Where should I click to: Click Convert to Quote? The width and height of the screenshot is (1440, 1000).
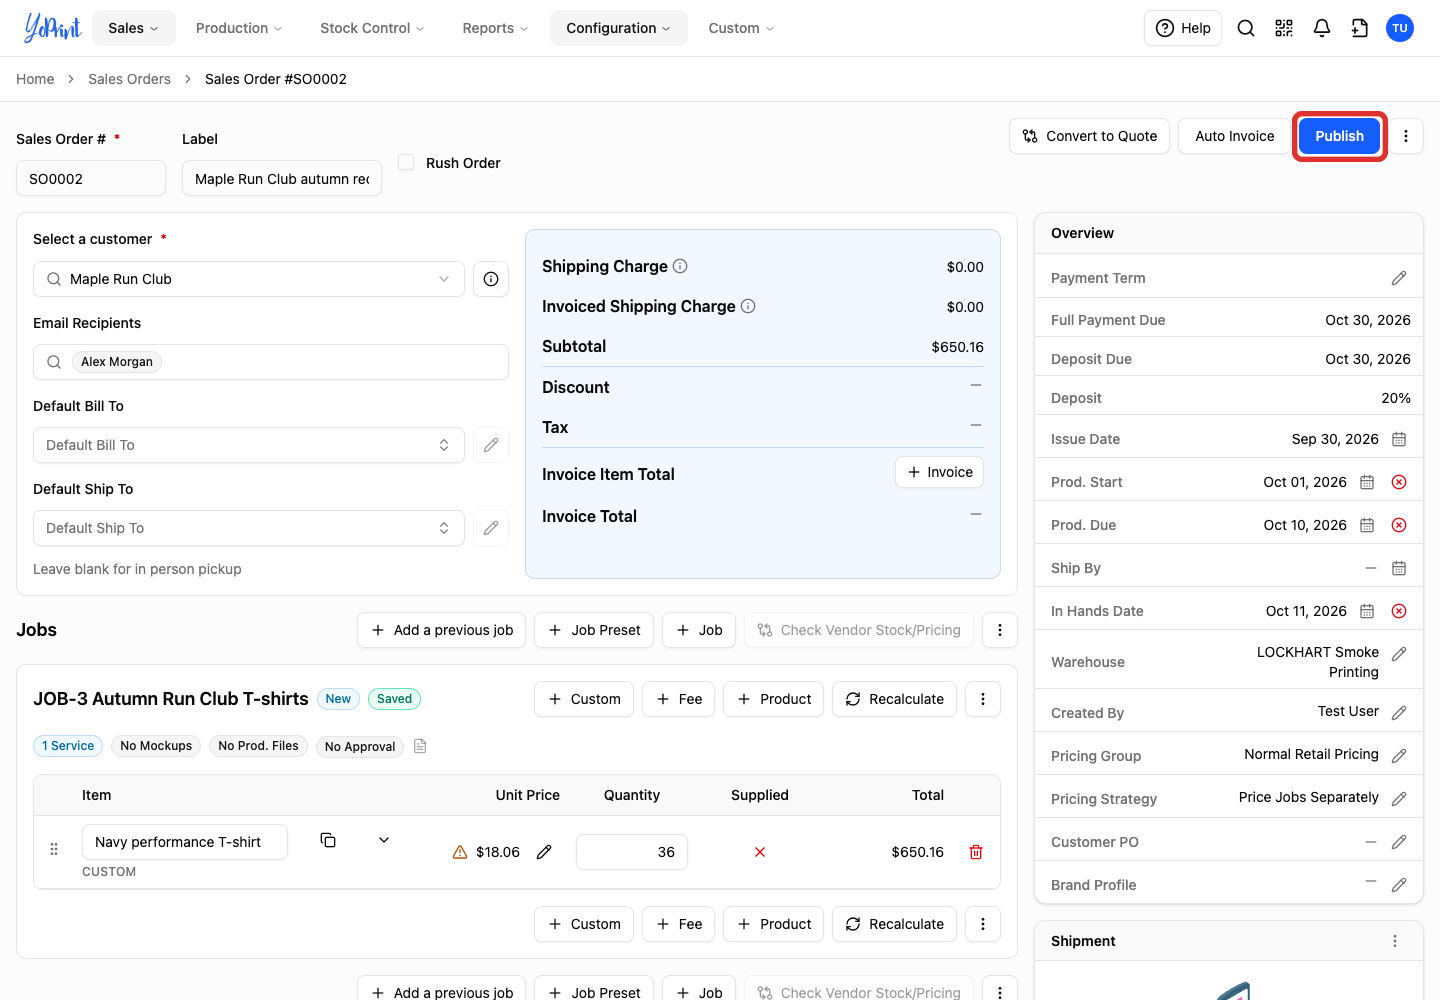coord(1090,136)
